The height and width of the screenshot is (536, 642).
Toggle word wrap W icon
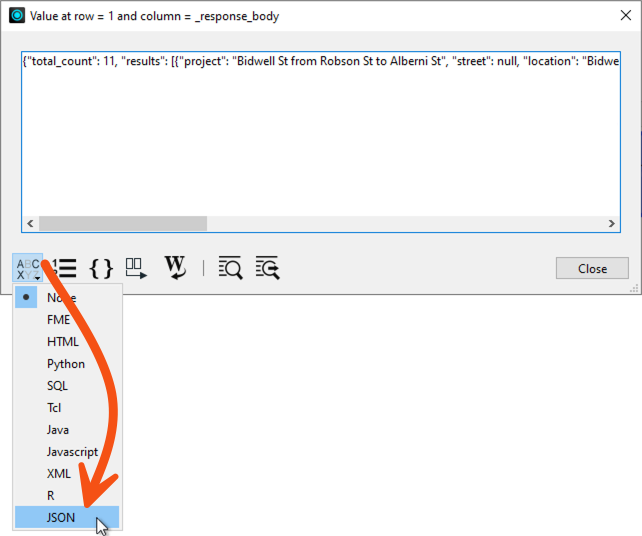pos(175,268)
